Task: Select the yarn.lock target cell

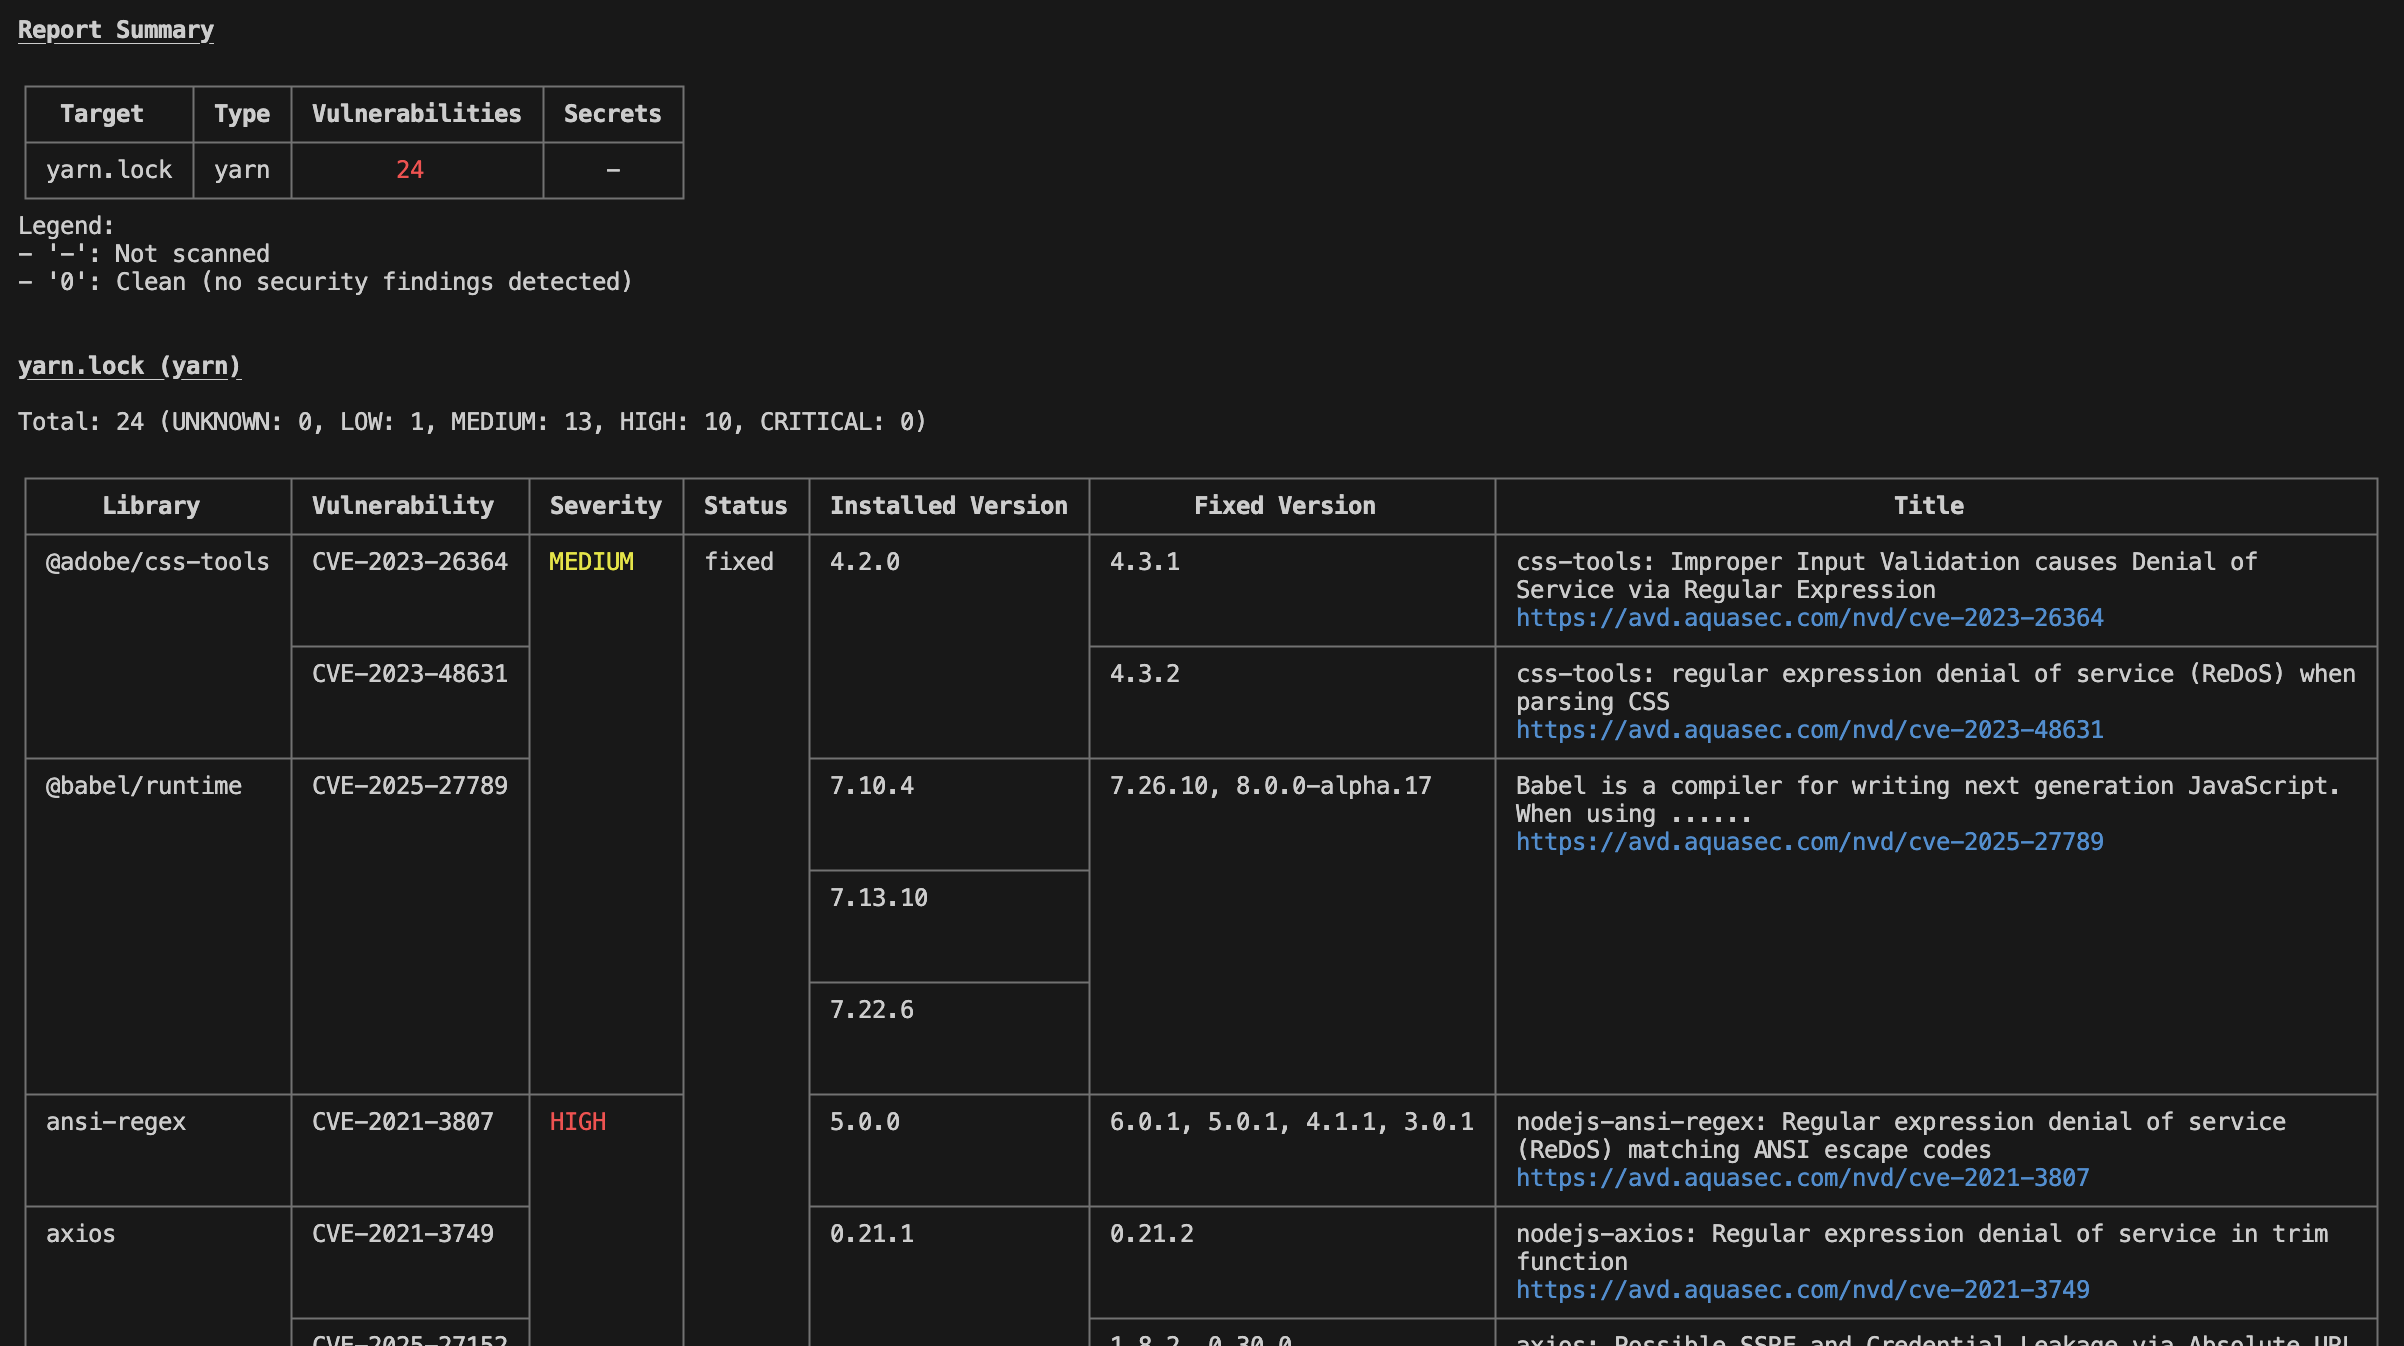Action: (x=109, y=170)
